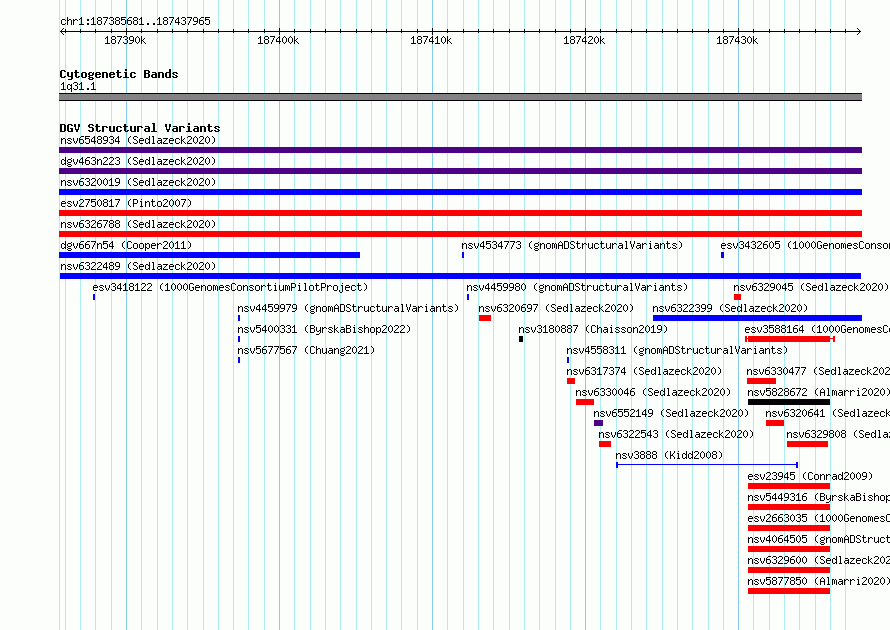The image size is (890, 630).
Task: Open the nsv6320641 Sedlazeck variant label
Action: point(828,413)
